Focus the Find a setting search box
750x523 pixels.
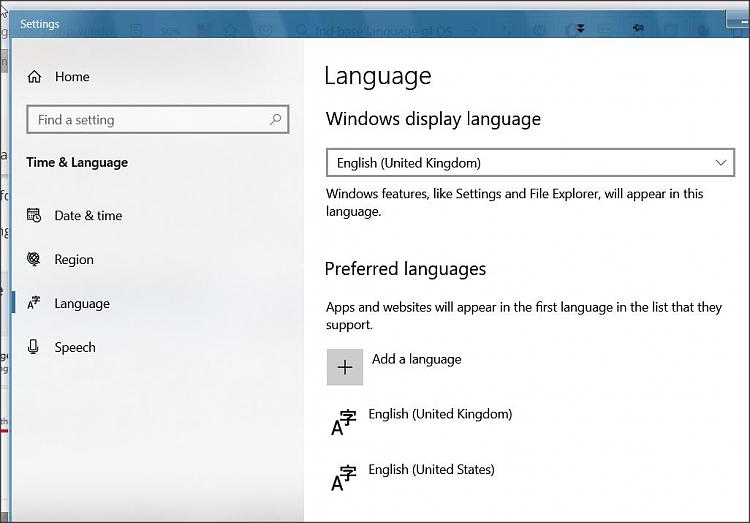[x=158, y=120]
